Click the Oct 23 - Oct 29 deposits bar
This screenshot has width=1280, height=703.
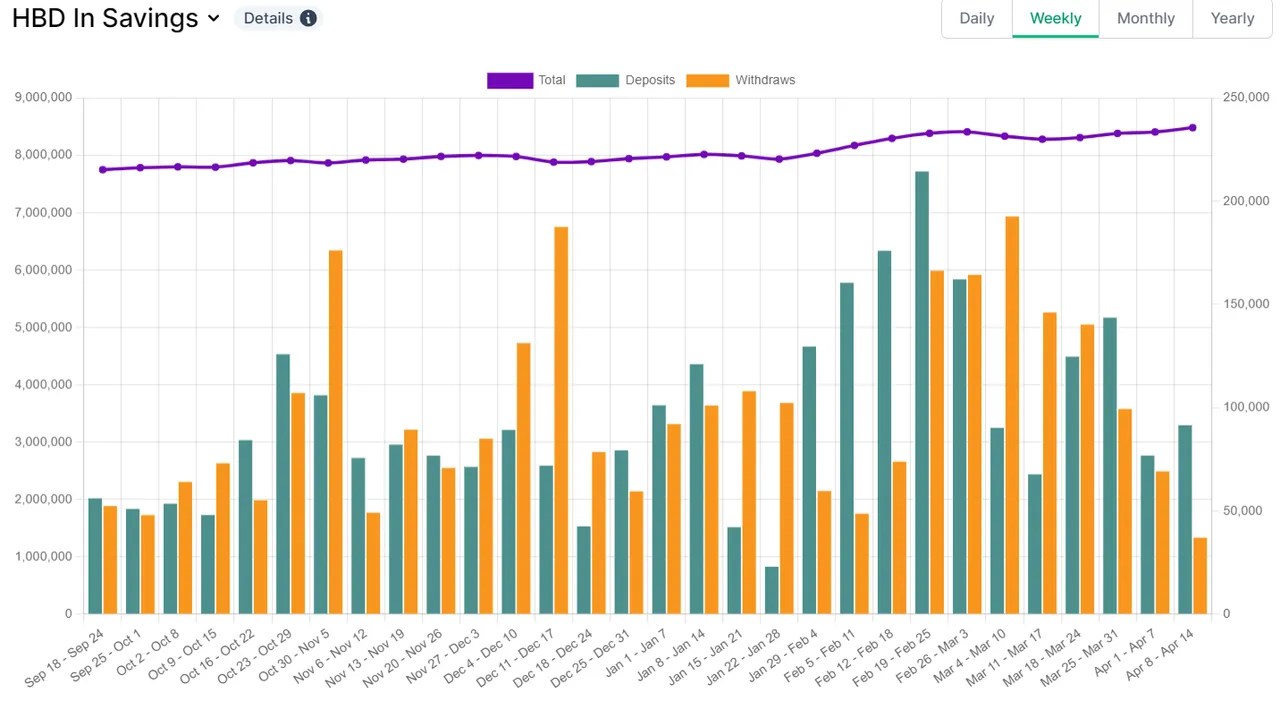point(283,484)
